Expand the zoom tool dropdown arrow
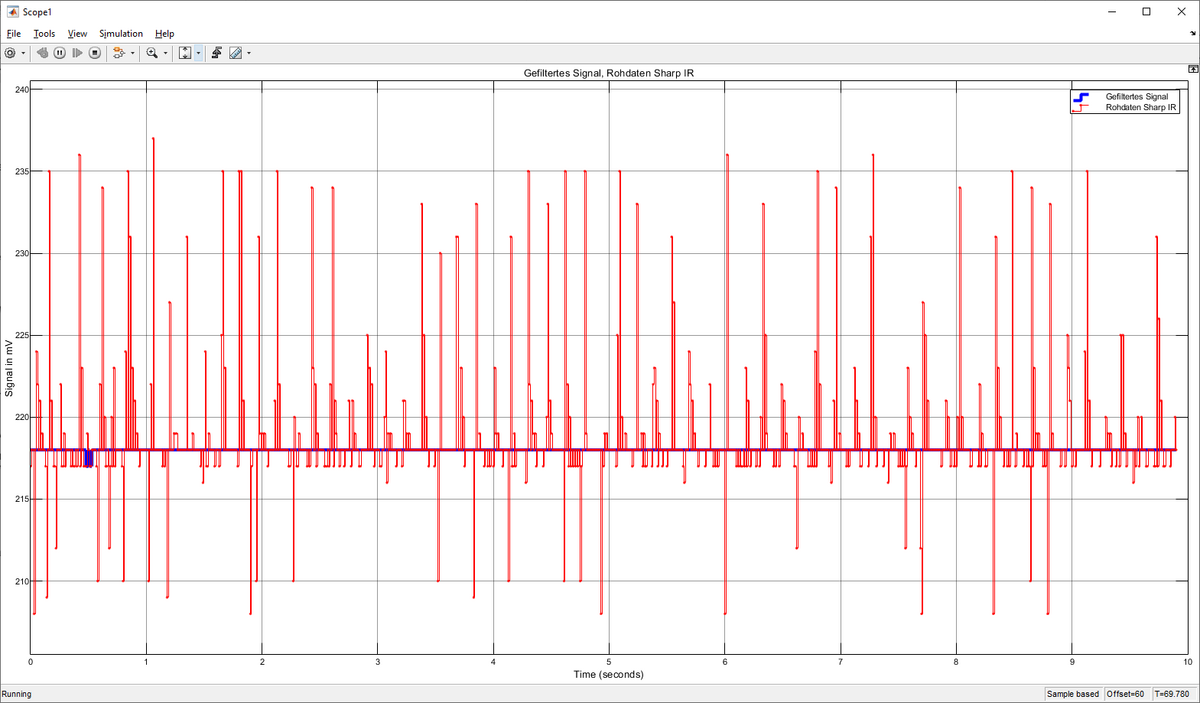The image size is (1200, 703). click(165, 53)
